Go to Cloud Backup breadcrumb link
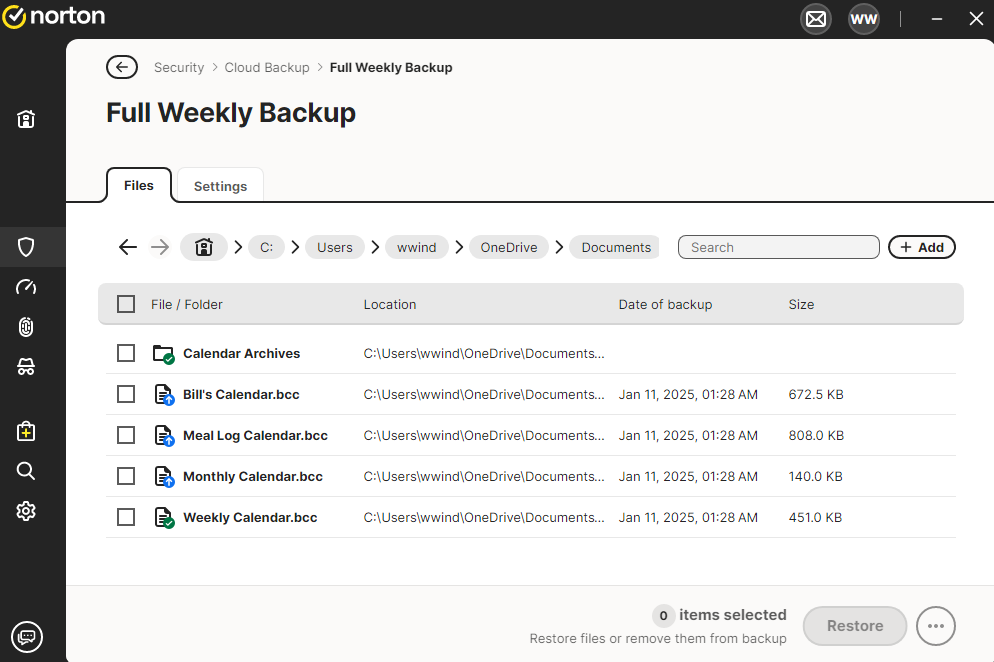This screenshot has height=662, width=994. coord(267,68)
